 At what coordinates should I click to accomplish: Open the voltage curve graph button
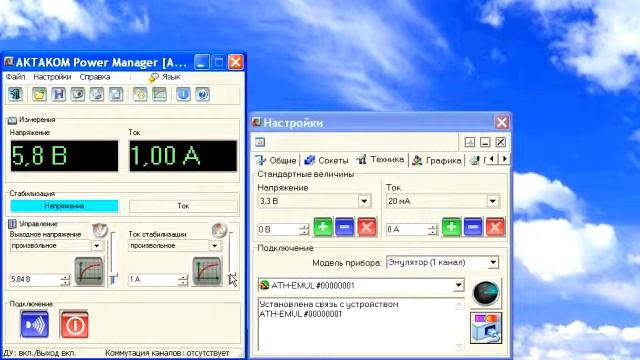coord(89,271)
